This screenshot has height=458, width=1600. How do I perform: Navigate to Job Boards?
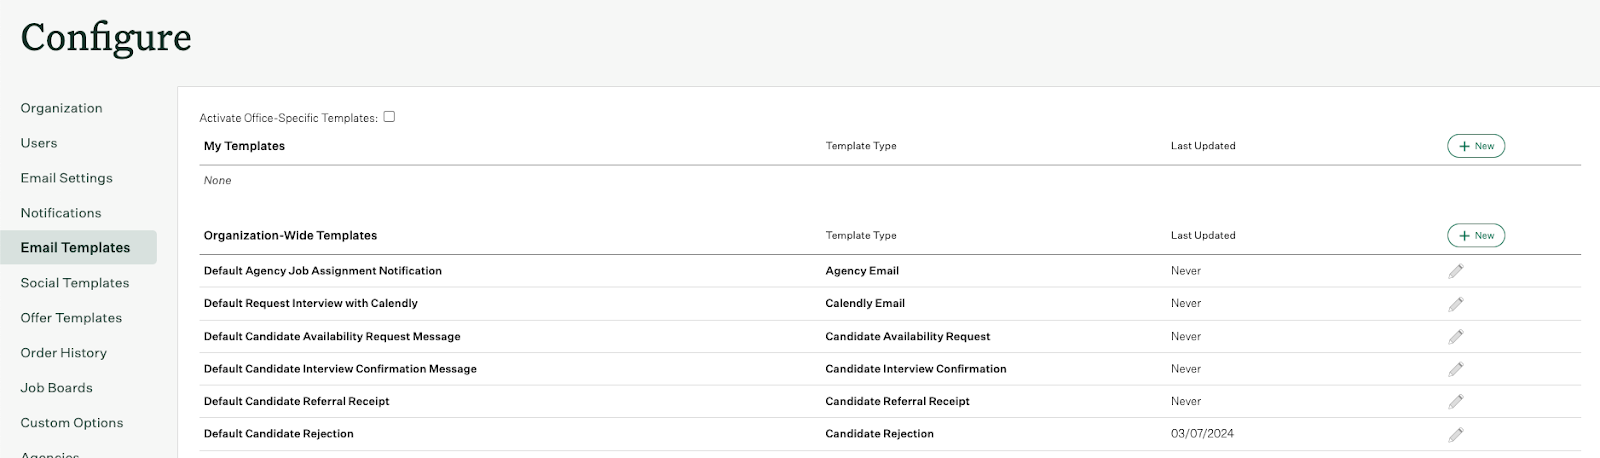click(56, 388)
